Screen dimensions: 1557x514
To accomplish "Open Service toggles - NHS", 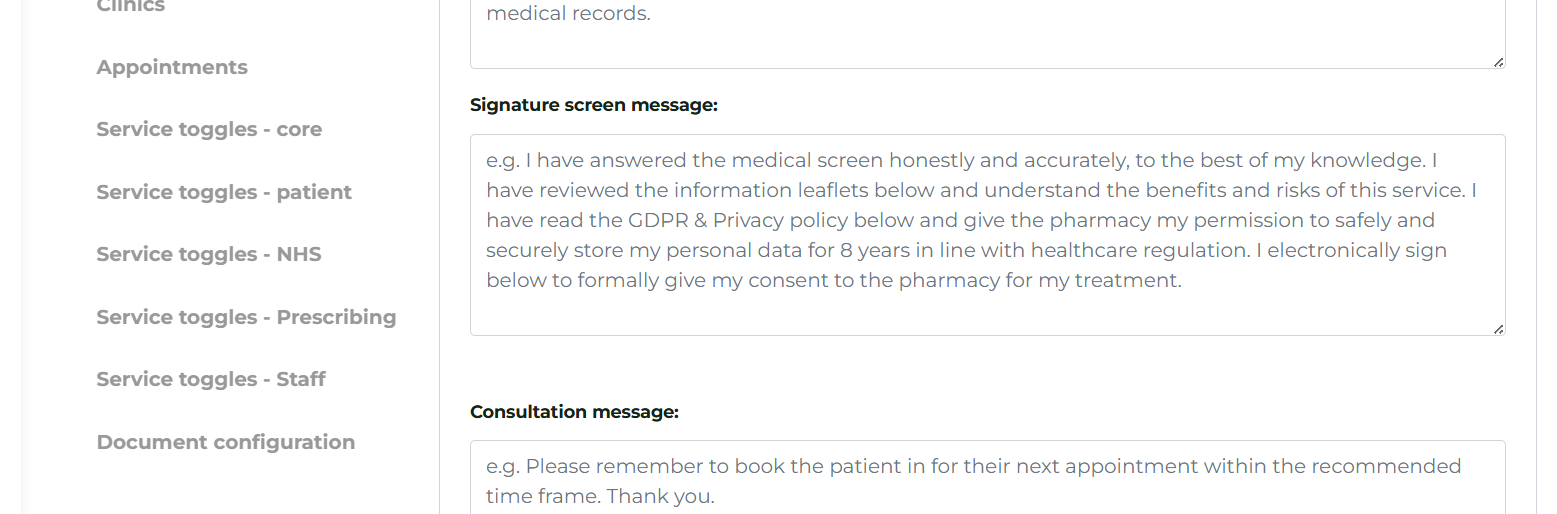I will [x=209, y=254].
